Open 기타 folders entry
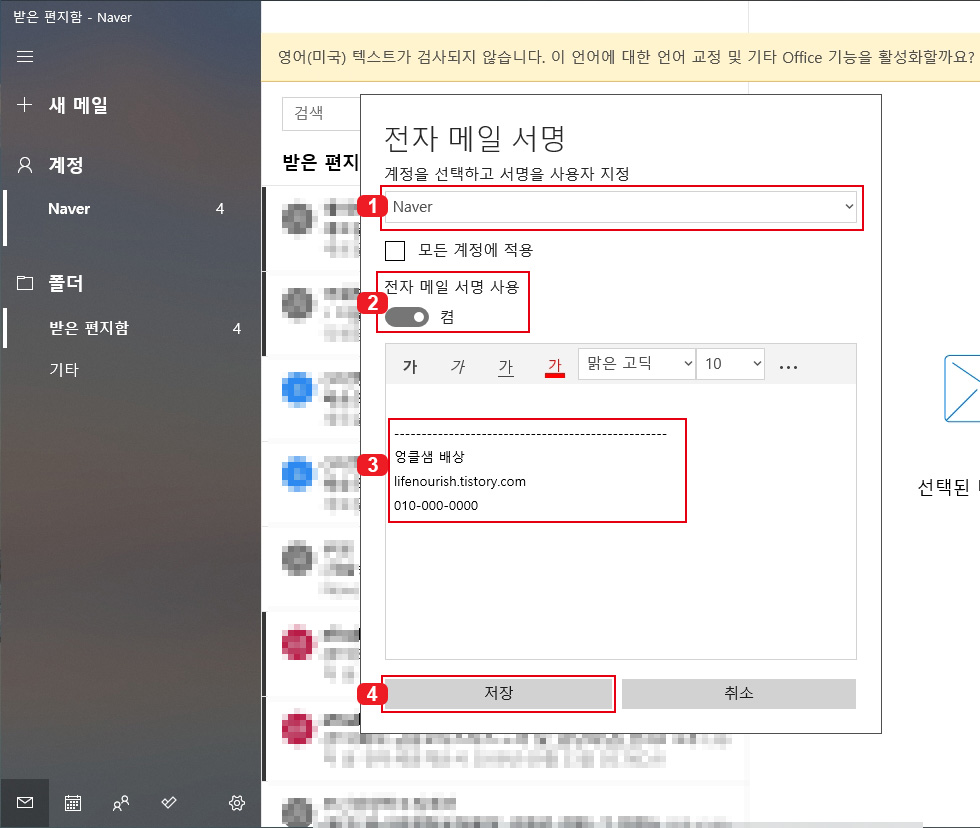Viewport: 980px width, 828px height. click(64, 369)
